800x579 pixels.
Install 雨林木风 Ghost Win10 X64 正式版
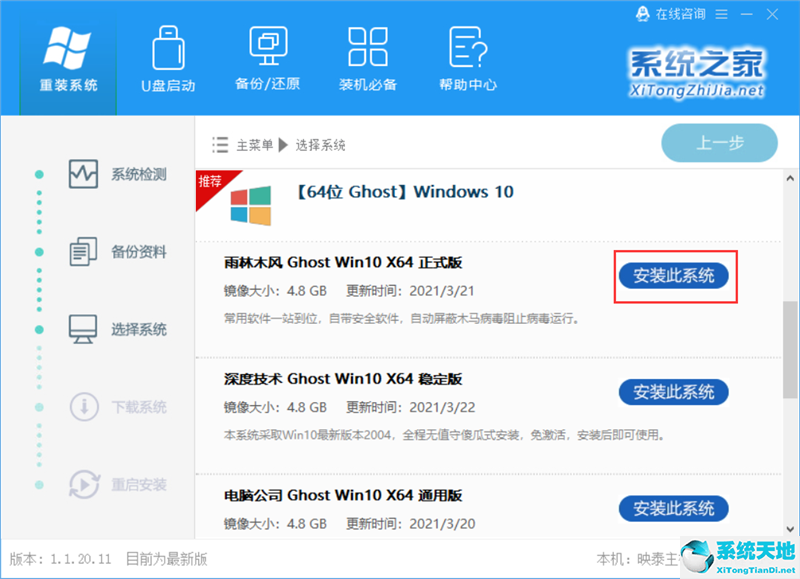673,277
